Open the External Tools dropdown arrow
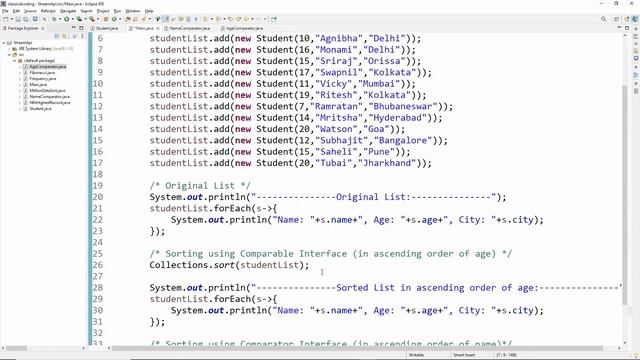 98,19
